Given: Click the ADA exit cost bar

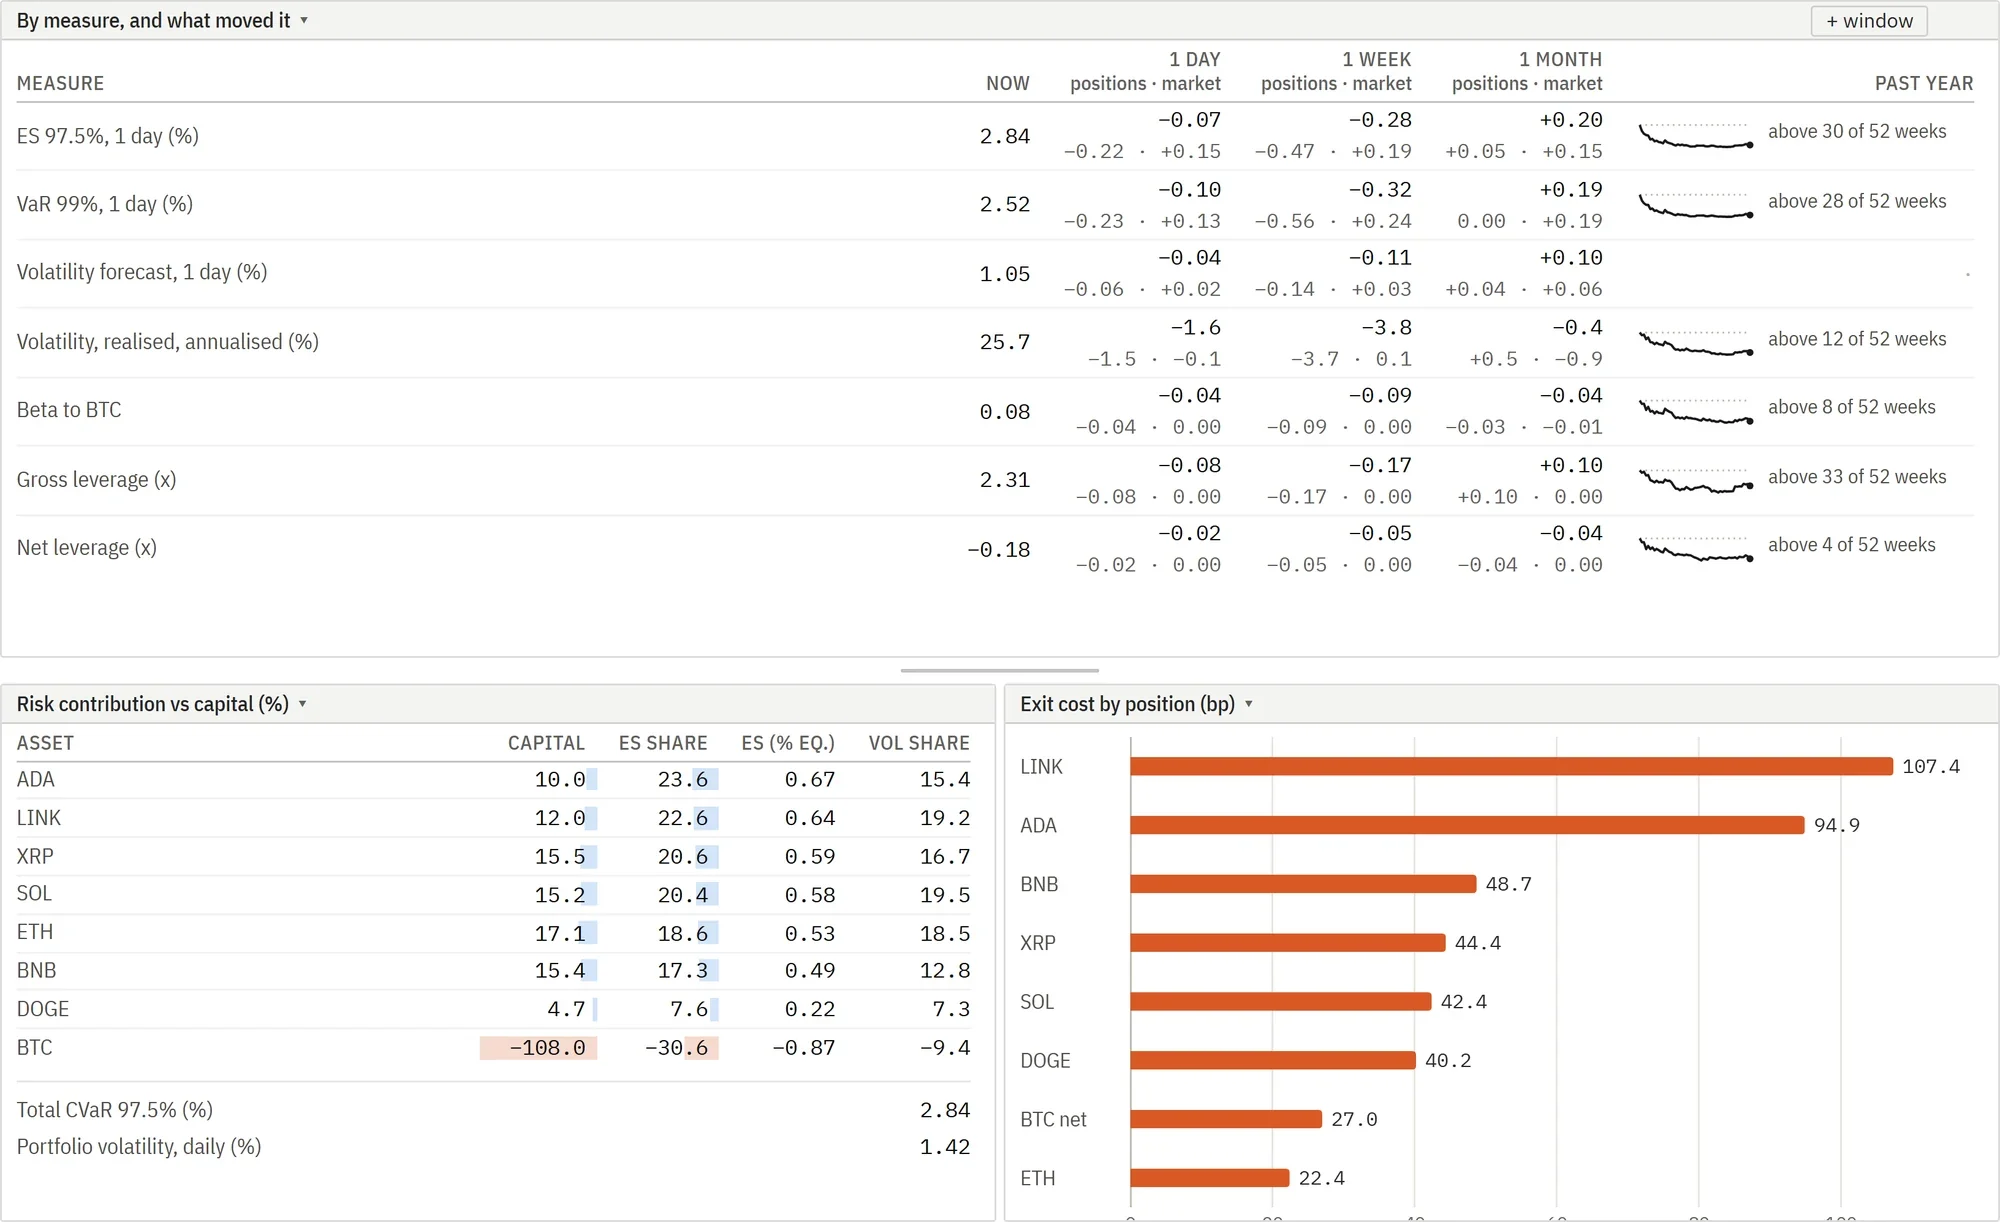Looking at the screenshot, I should pos(1467,825).
